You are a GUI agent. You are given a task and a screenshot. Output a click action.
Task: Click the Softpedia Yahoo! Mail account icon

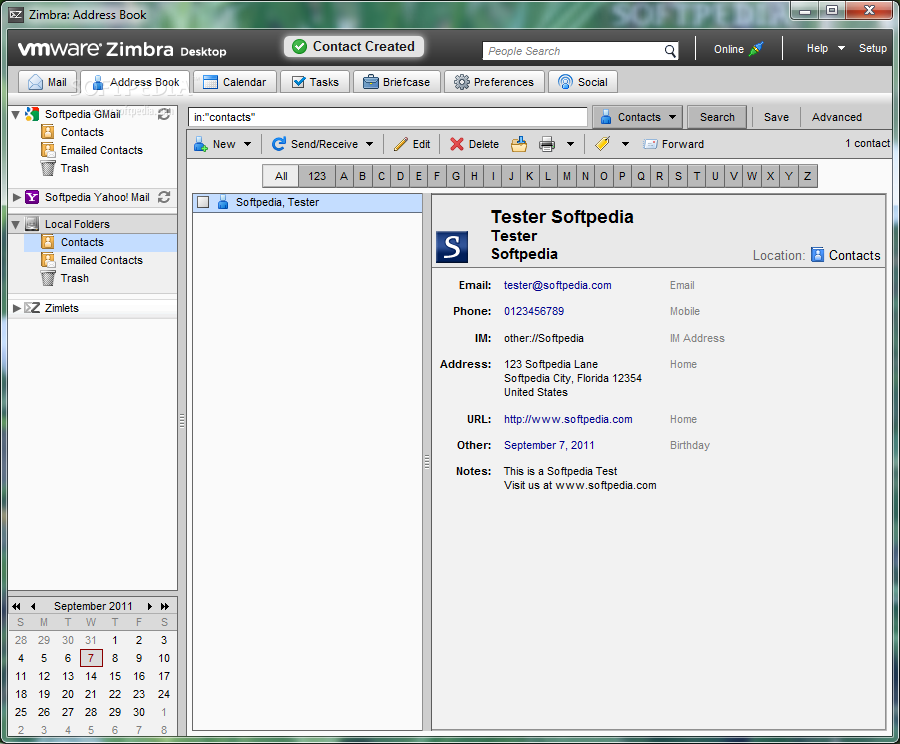point(32,197)
